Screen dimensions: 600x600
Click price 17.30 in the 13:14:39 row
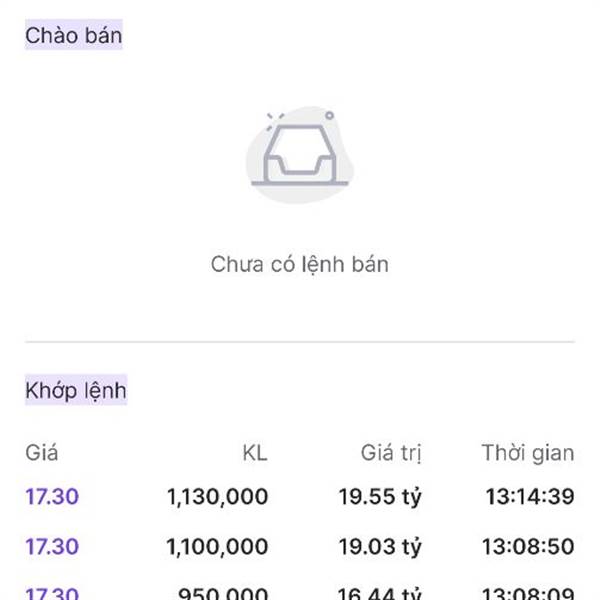tap(52, 496)
